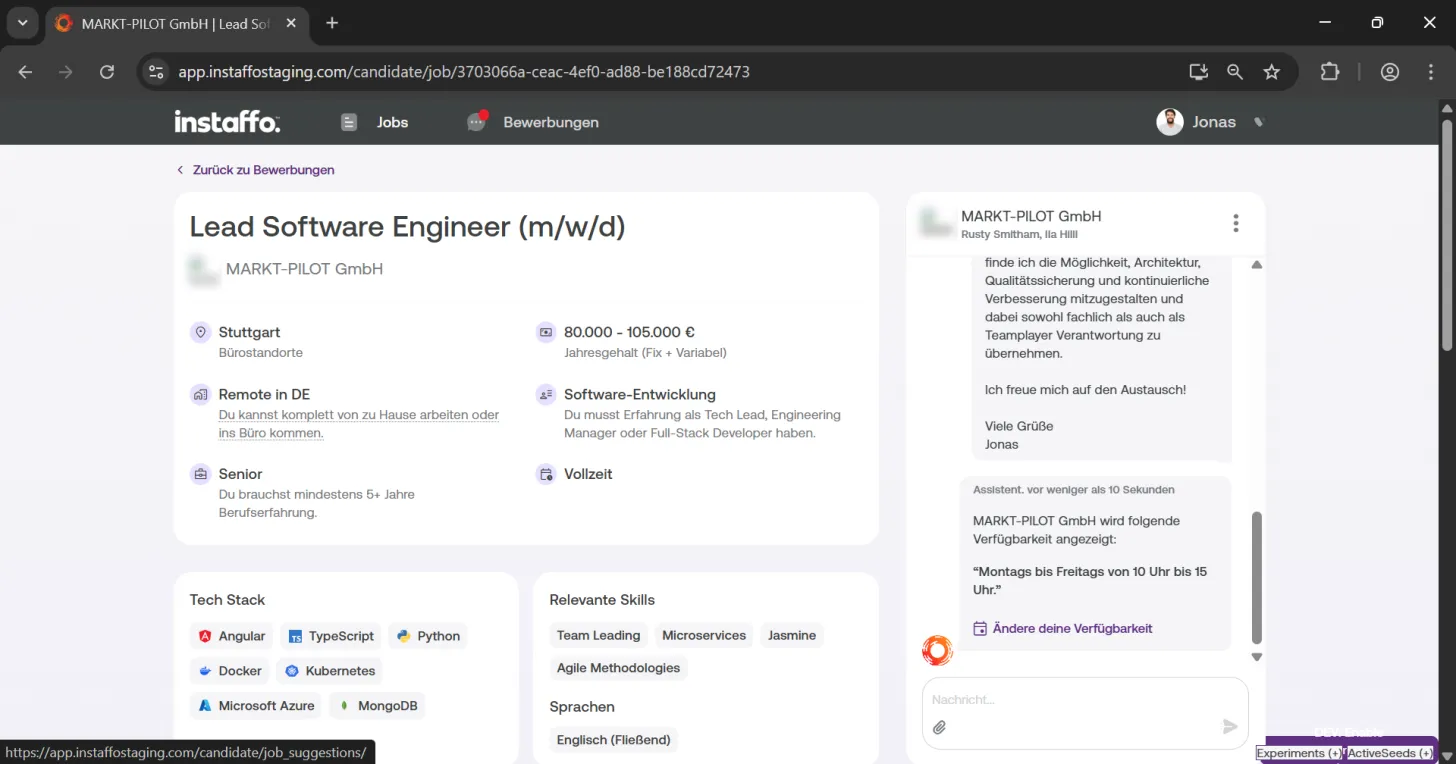Send the chat message

pos(1230,727)
